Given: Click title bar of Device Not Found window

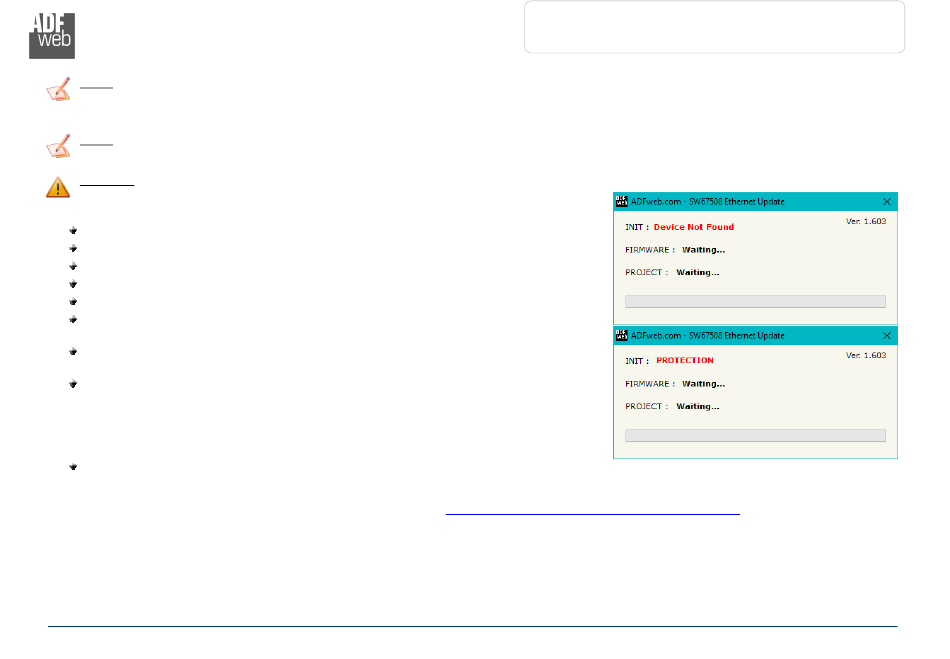Looking at the screenshot, I should click(x=755, y=202).
